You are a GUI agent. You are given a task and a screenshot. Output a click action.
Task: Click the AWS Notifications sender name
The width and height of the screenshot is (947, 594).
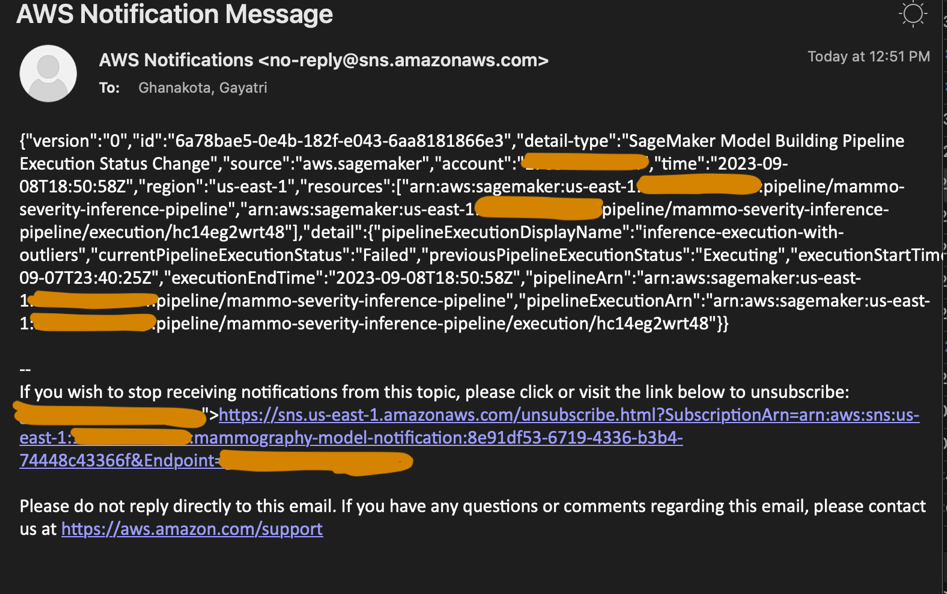(176, 60)
